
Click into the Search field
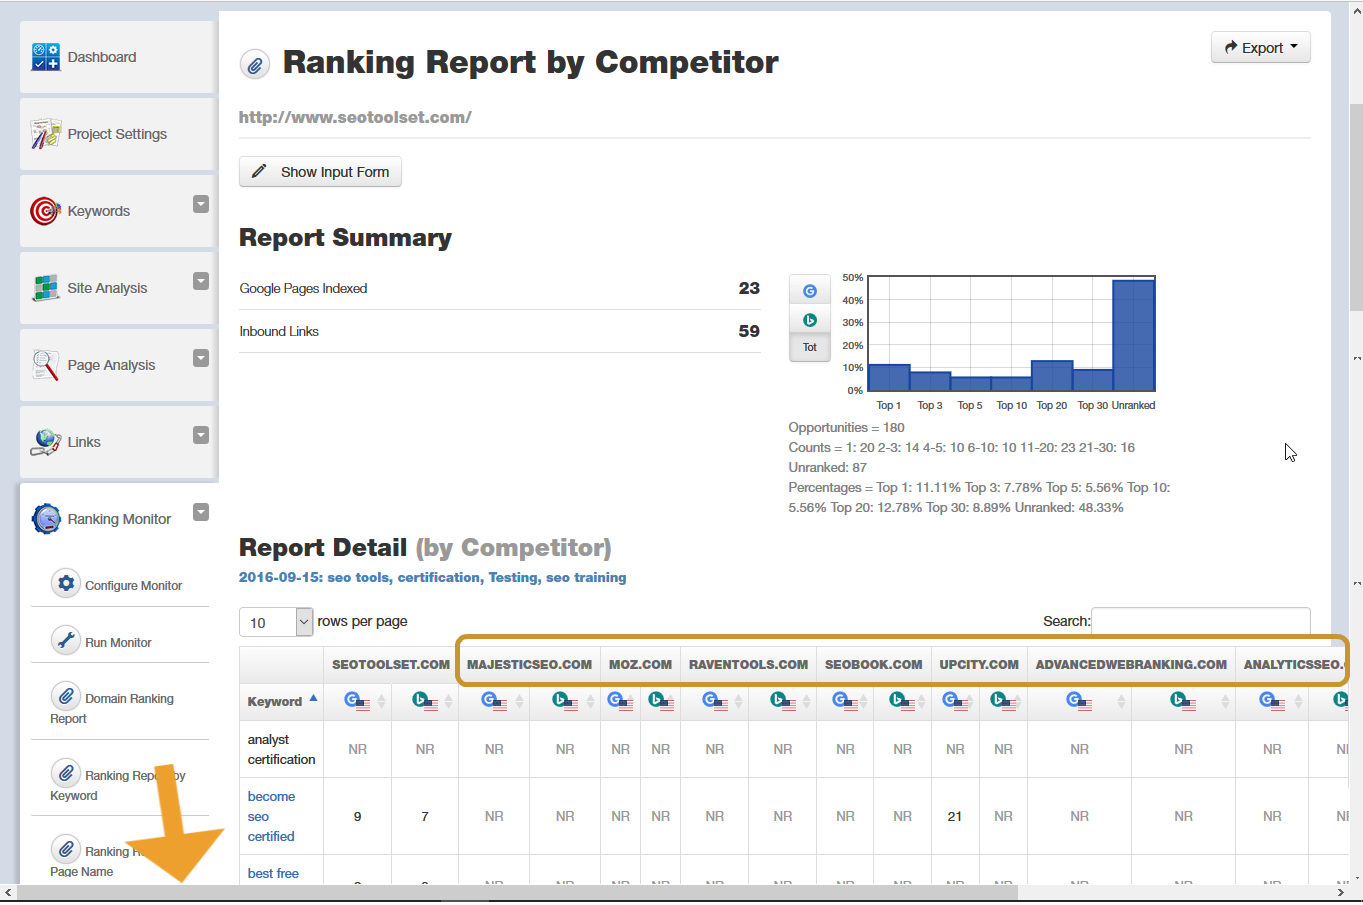1200,621
